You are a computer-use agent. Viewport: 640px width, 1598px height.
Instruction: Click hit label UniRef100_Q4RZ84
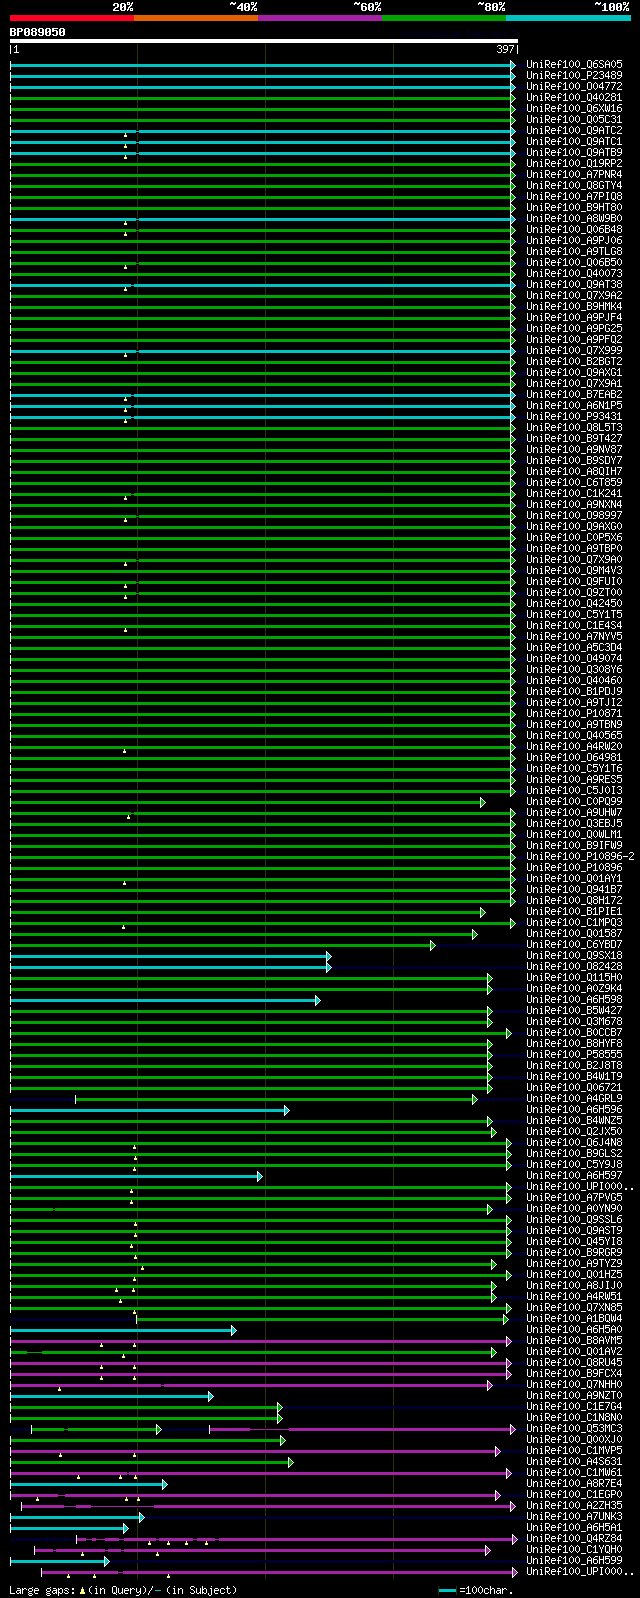(574, 1538)
